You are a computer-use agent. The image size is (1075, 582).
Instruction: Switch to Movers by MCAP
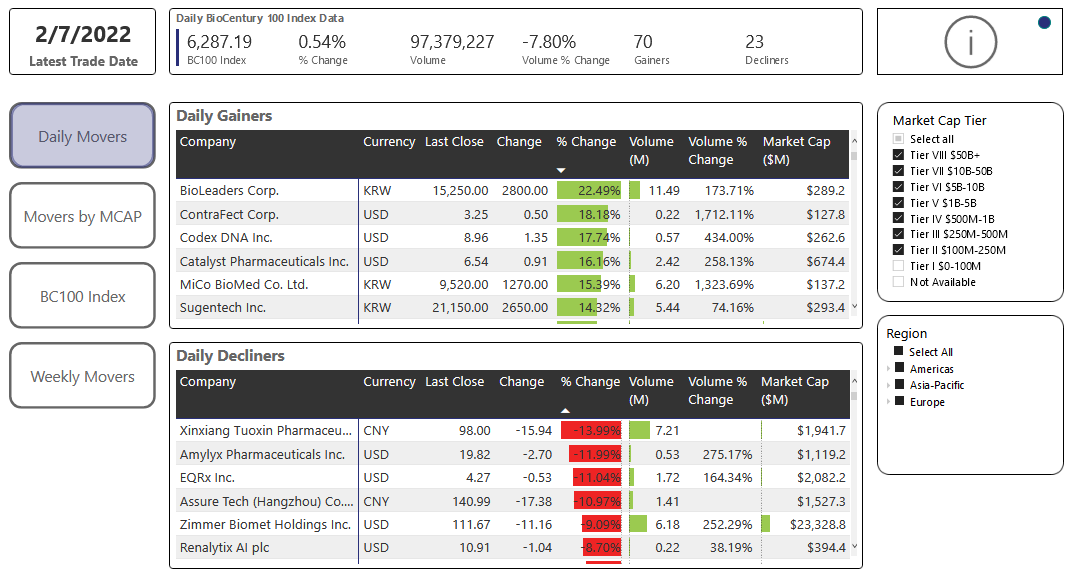82,216
